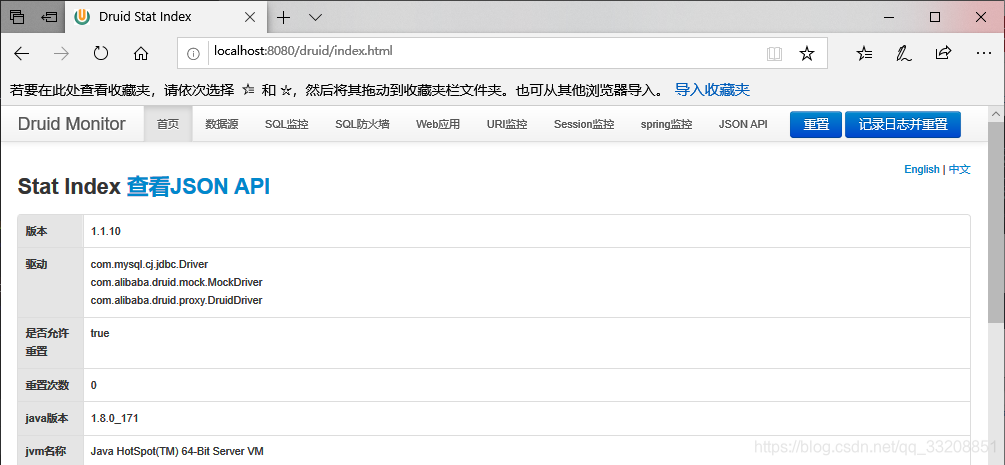1005x465 pixels.
Task: Open the 数据源 menu item
Action: click(222, 124)
